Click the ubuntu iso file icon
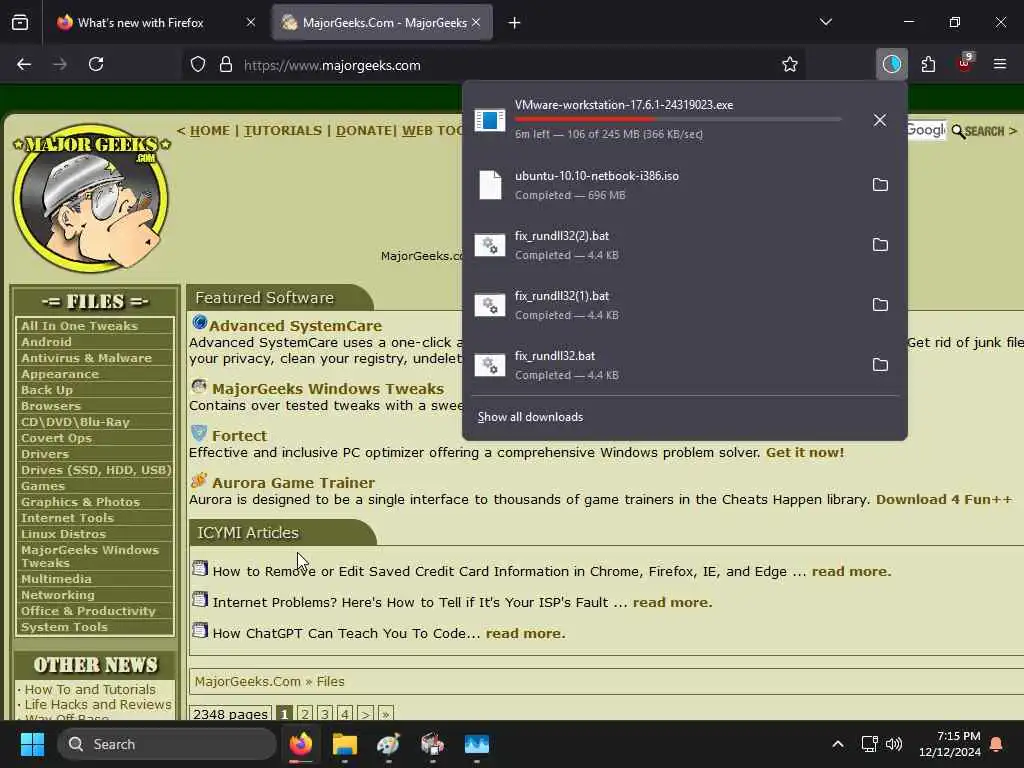 [490, 185]
